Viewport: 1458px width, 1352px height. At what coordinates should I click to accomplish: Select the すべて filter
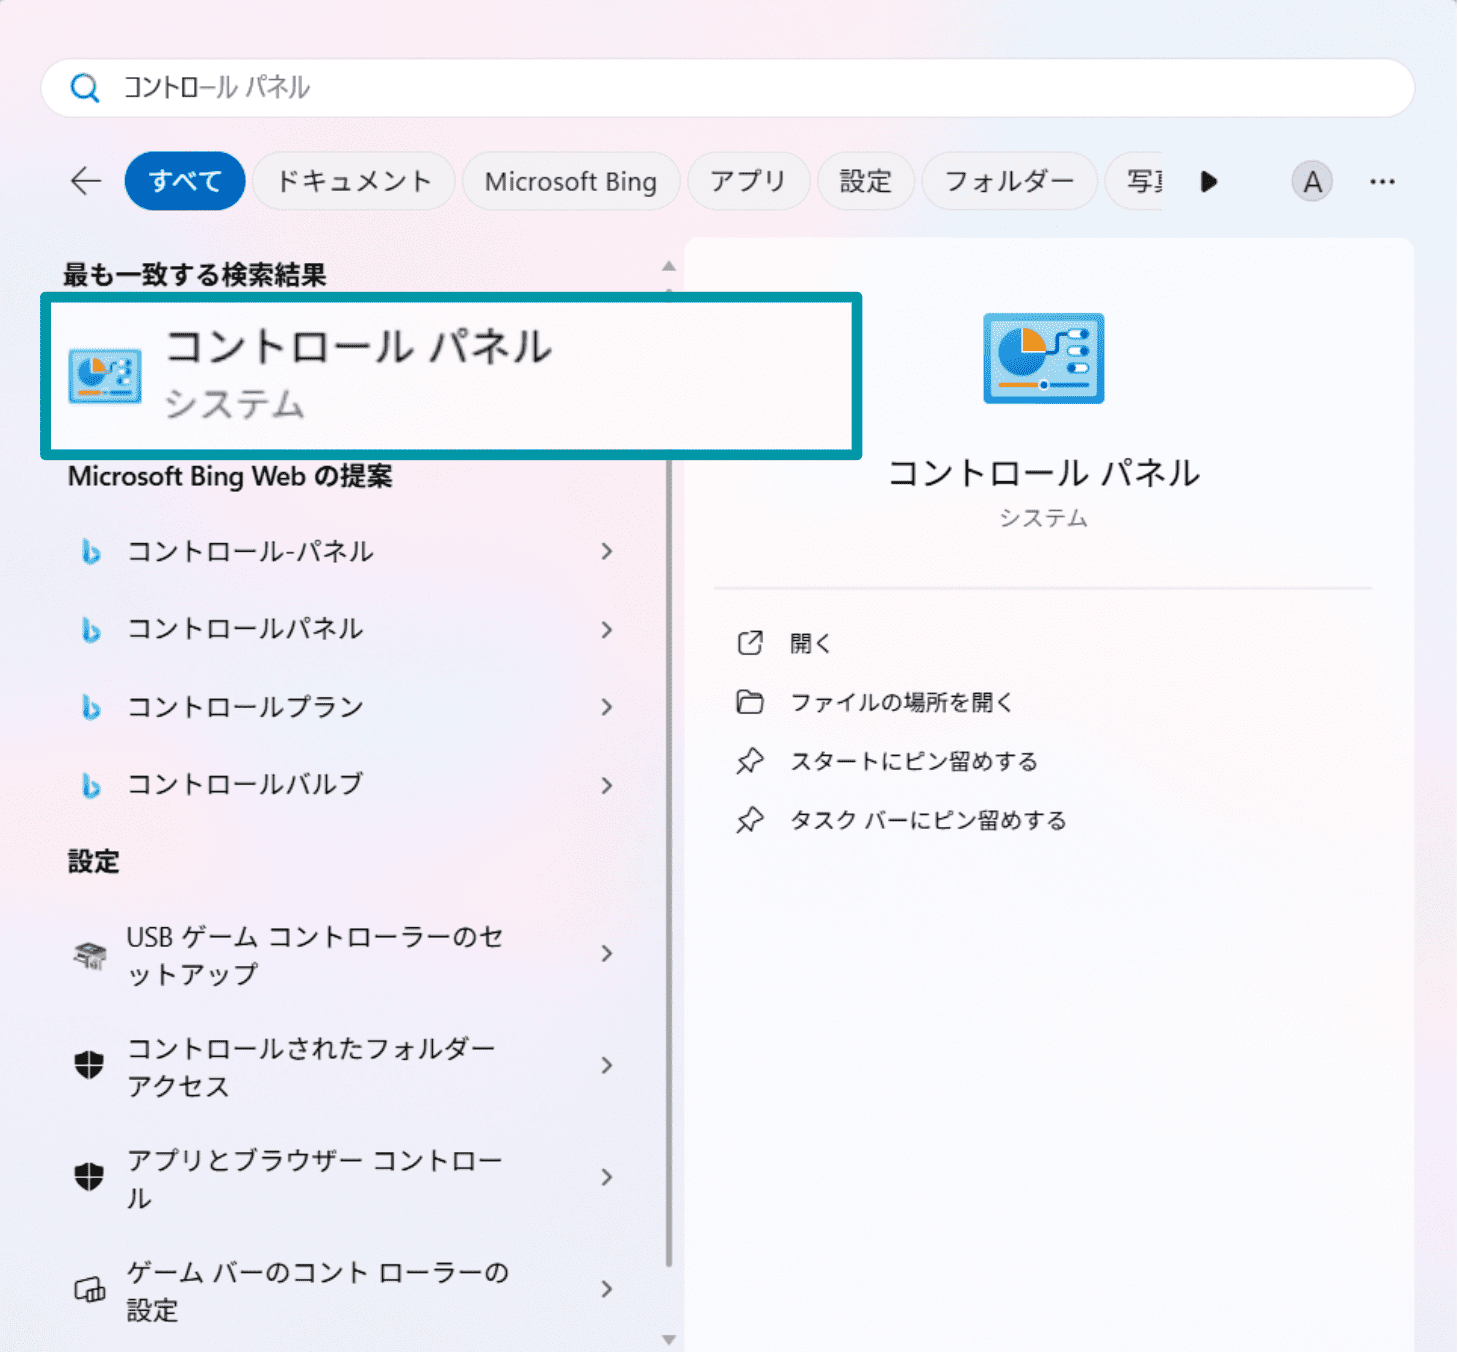click(184, 181)
